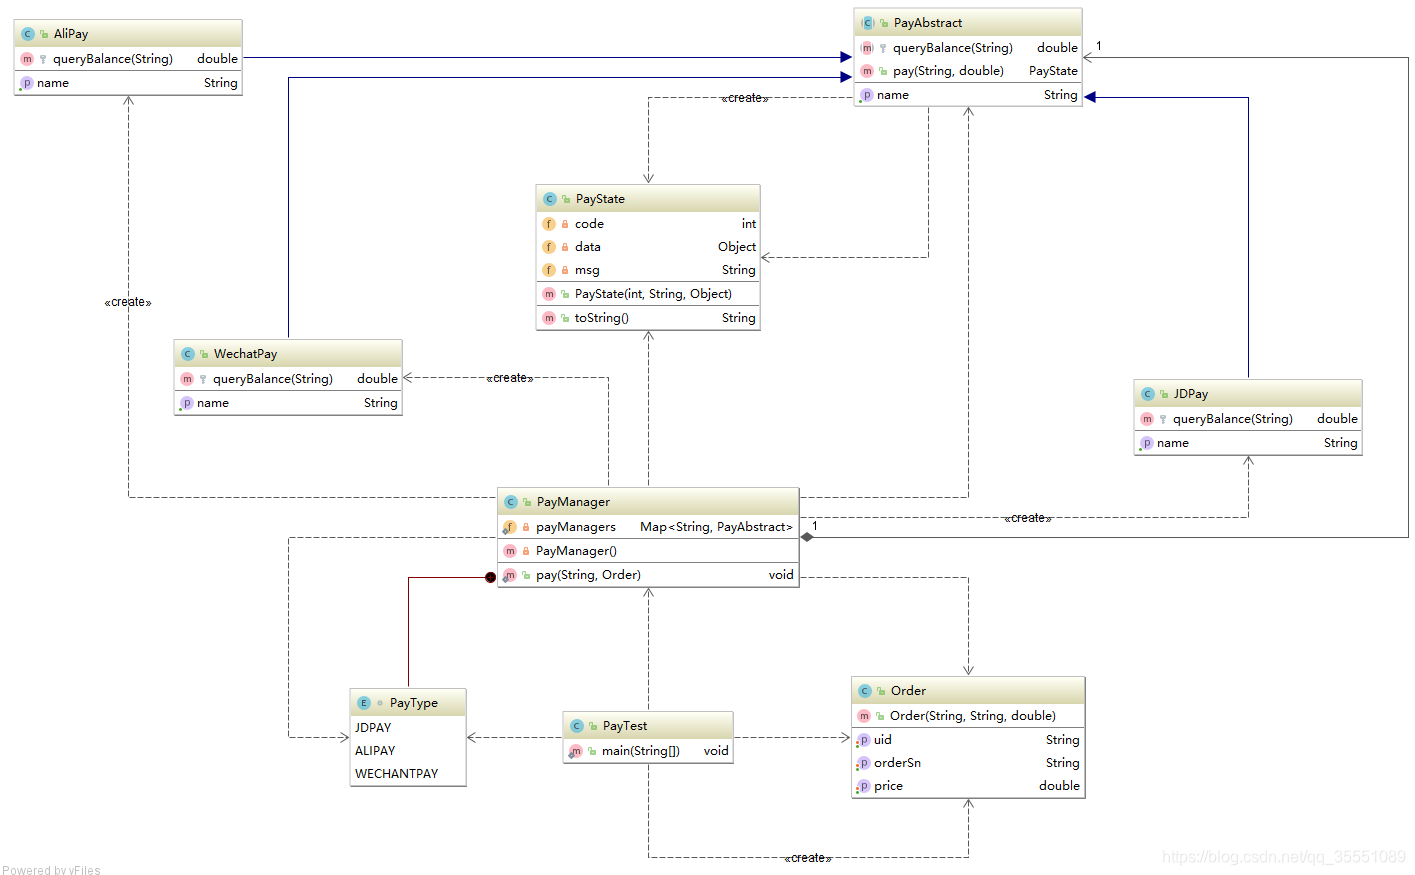Click queryBalance(String) method in PayAbstract

click(x=953, y=48)
